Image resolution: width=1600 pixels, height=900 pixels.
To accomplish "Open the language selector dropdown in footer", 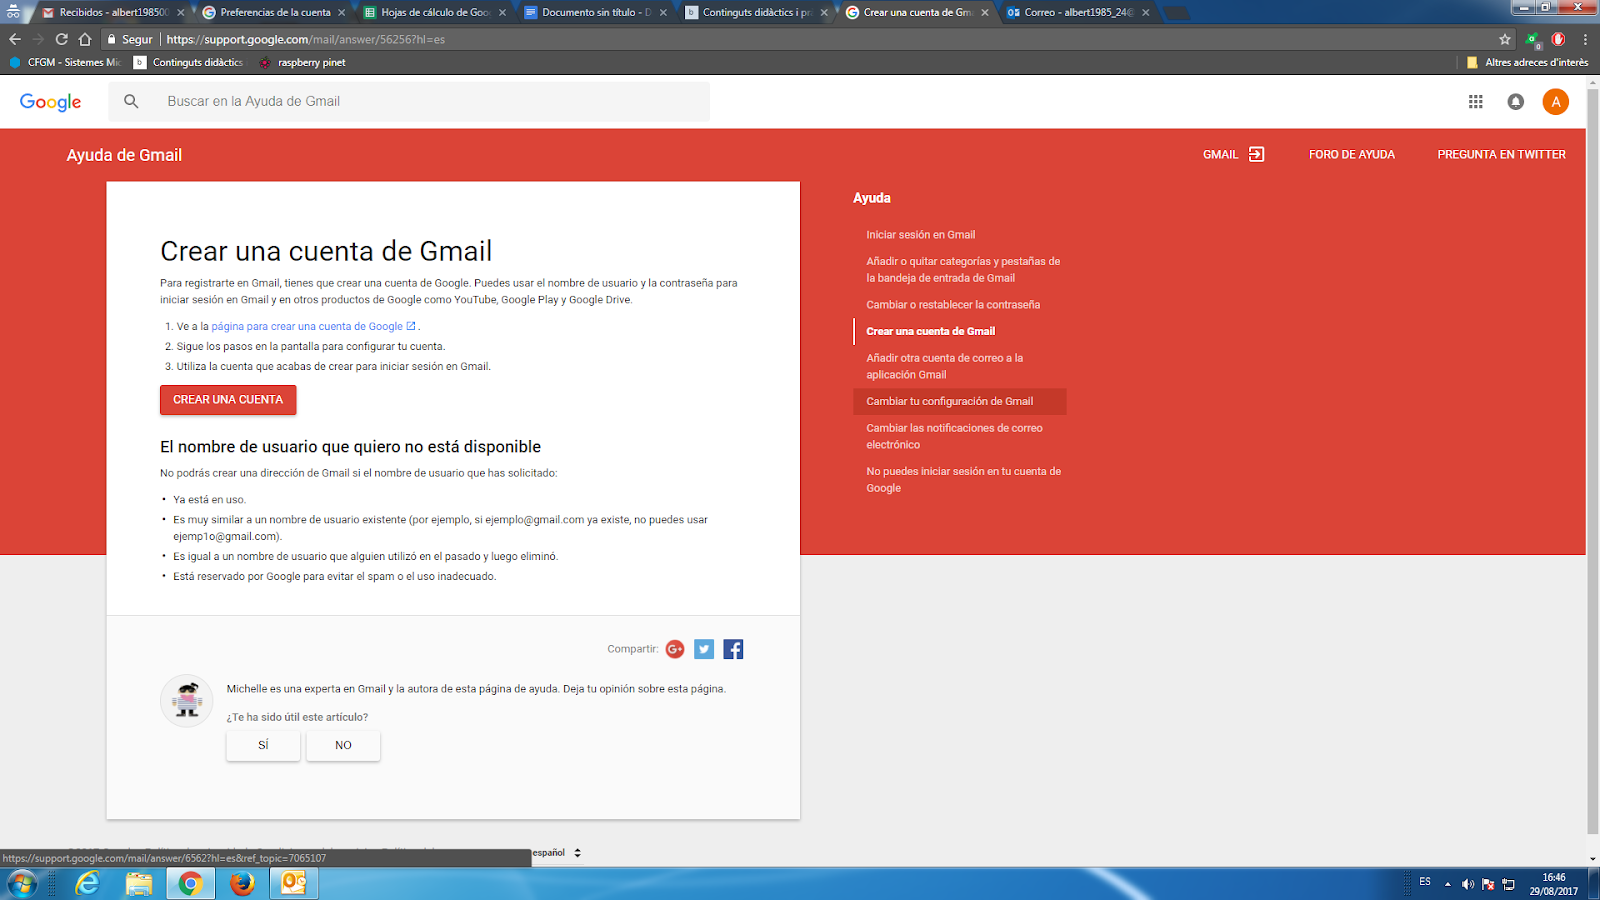I will pyautogui.click(x=557, y=853).
